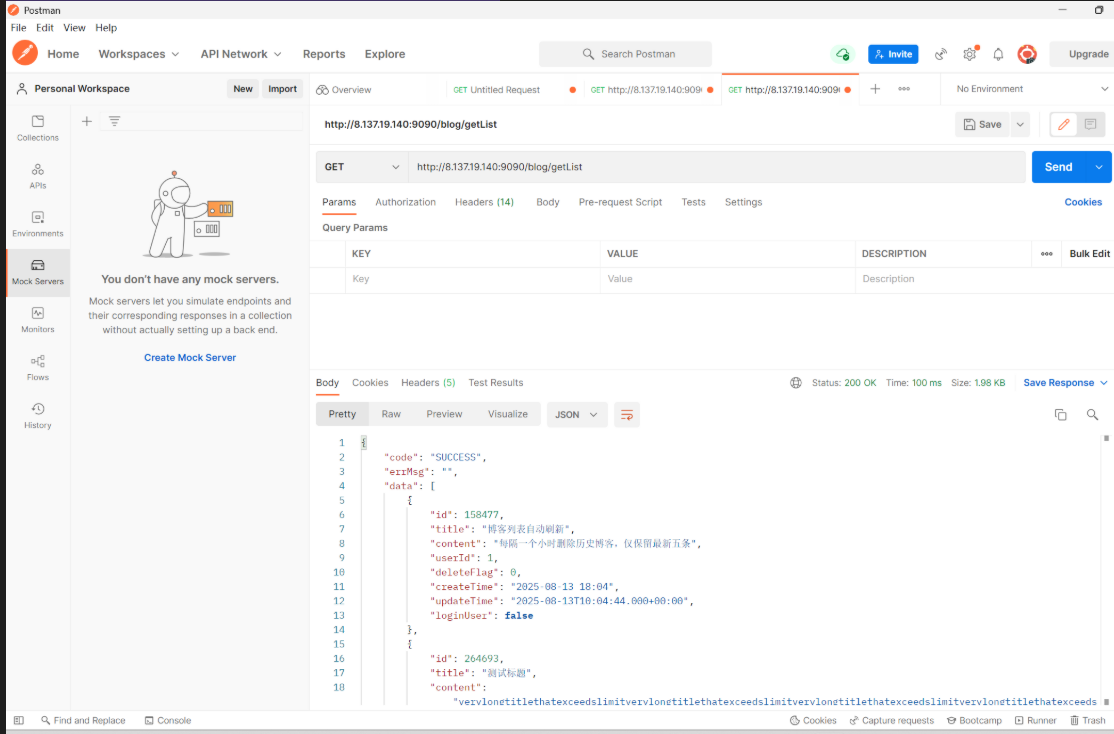
Task: Open the Monitors sidebar panel
Action: pos(38,320)
